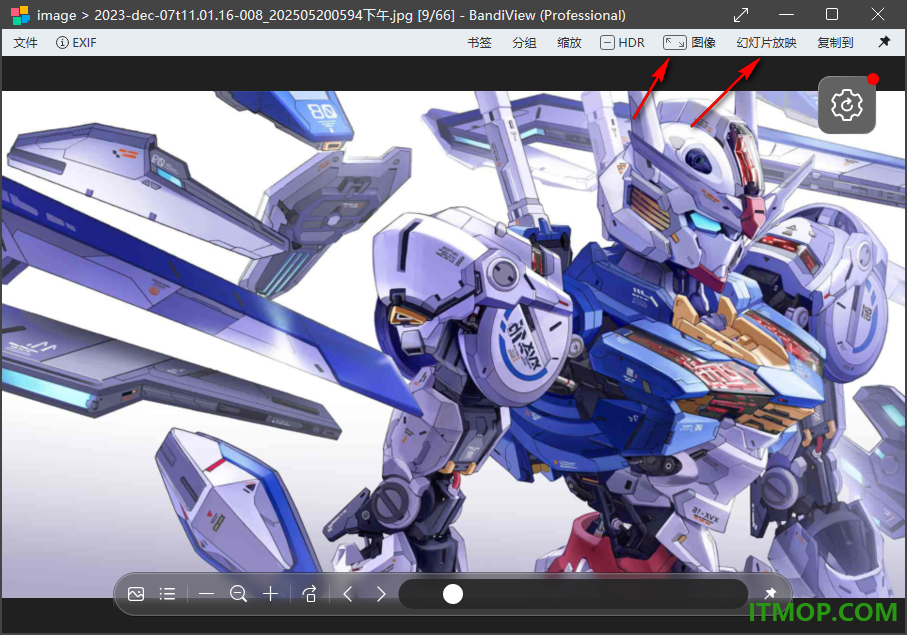
Task: Toggle fullscreen with the diagonal arrows icon
Action: [740, 15]
